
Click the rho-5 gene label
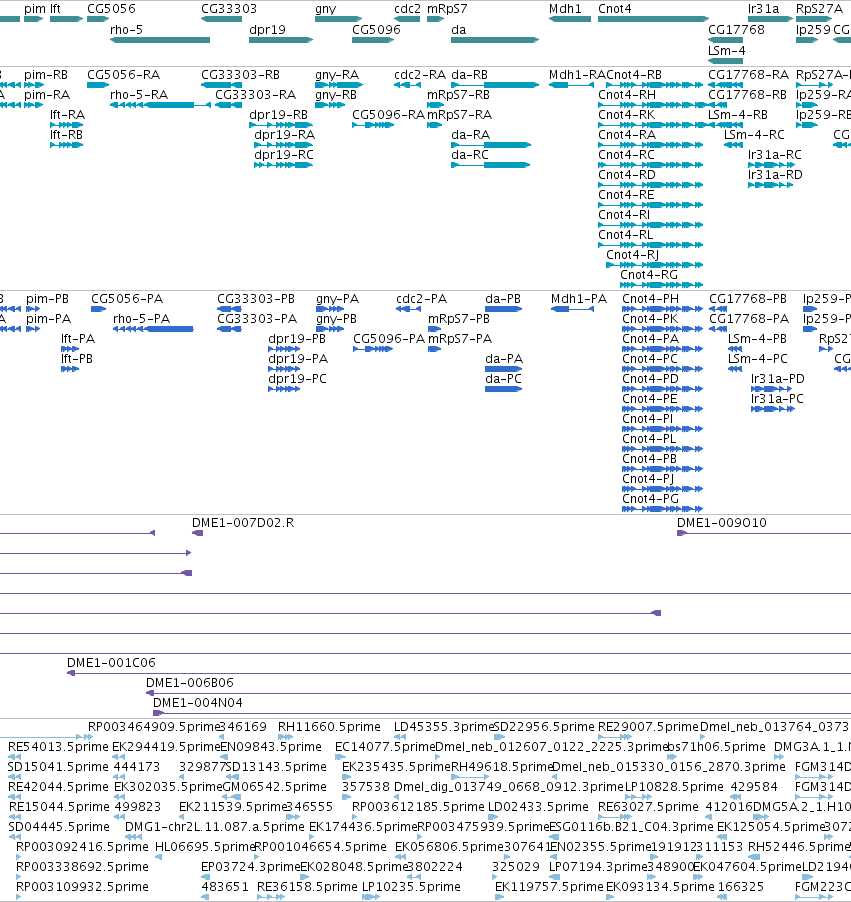(x=126, y=29)
